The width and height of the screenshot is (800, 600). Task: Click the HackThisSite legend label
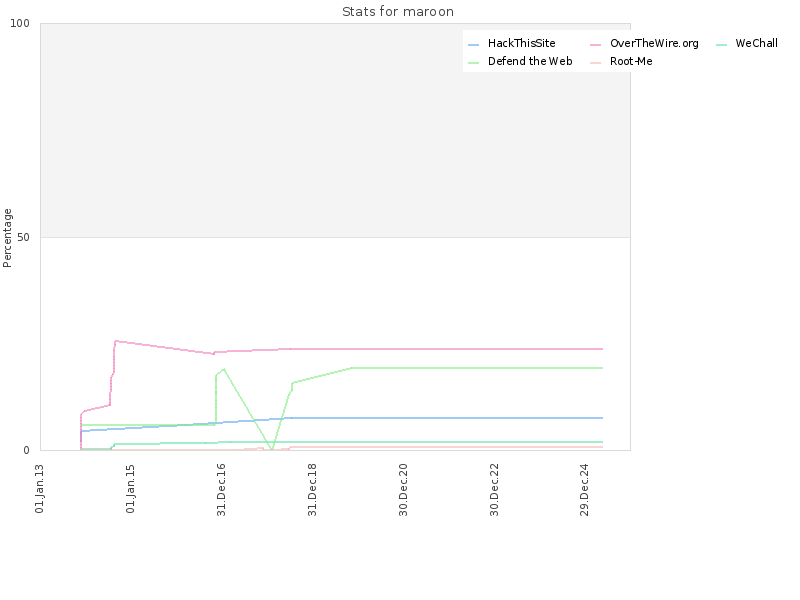[521, 43]
